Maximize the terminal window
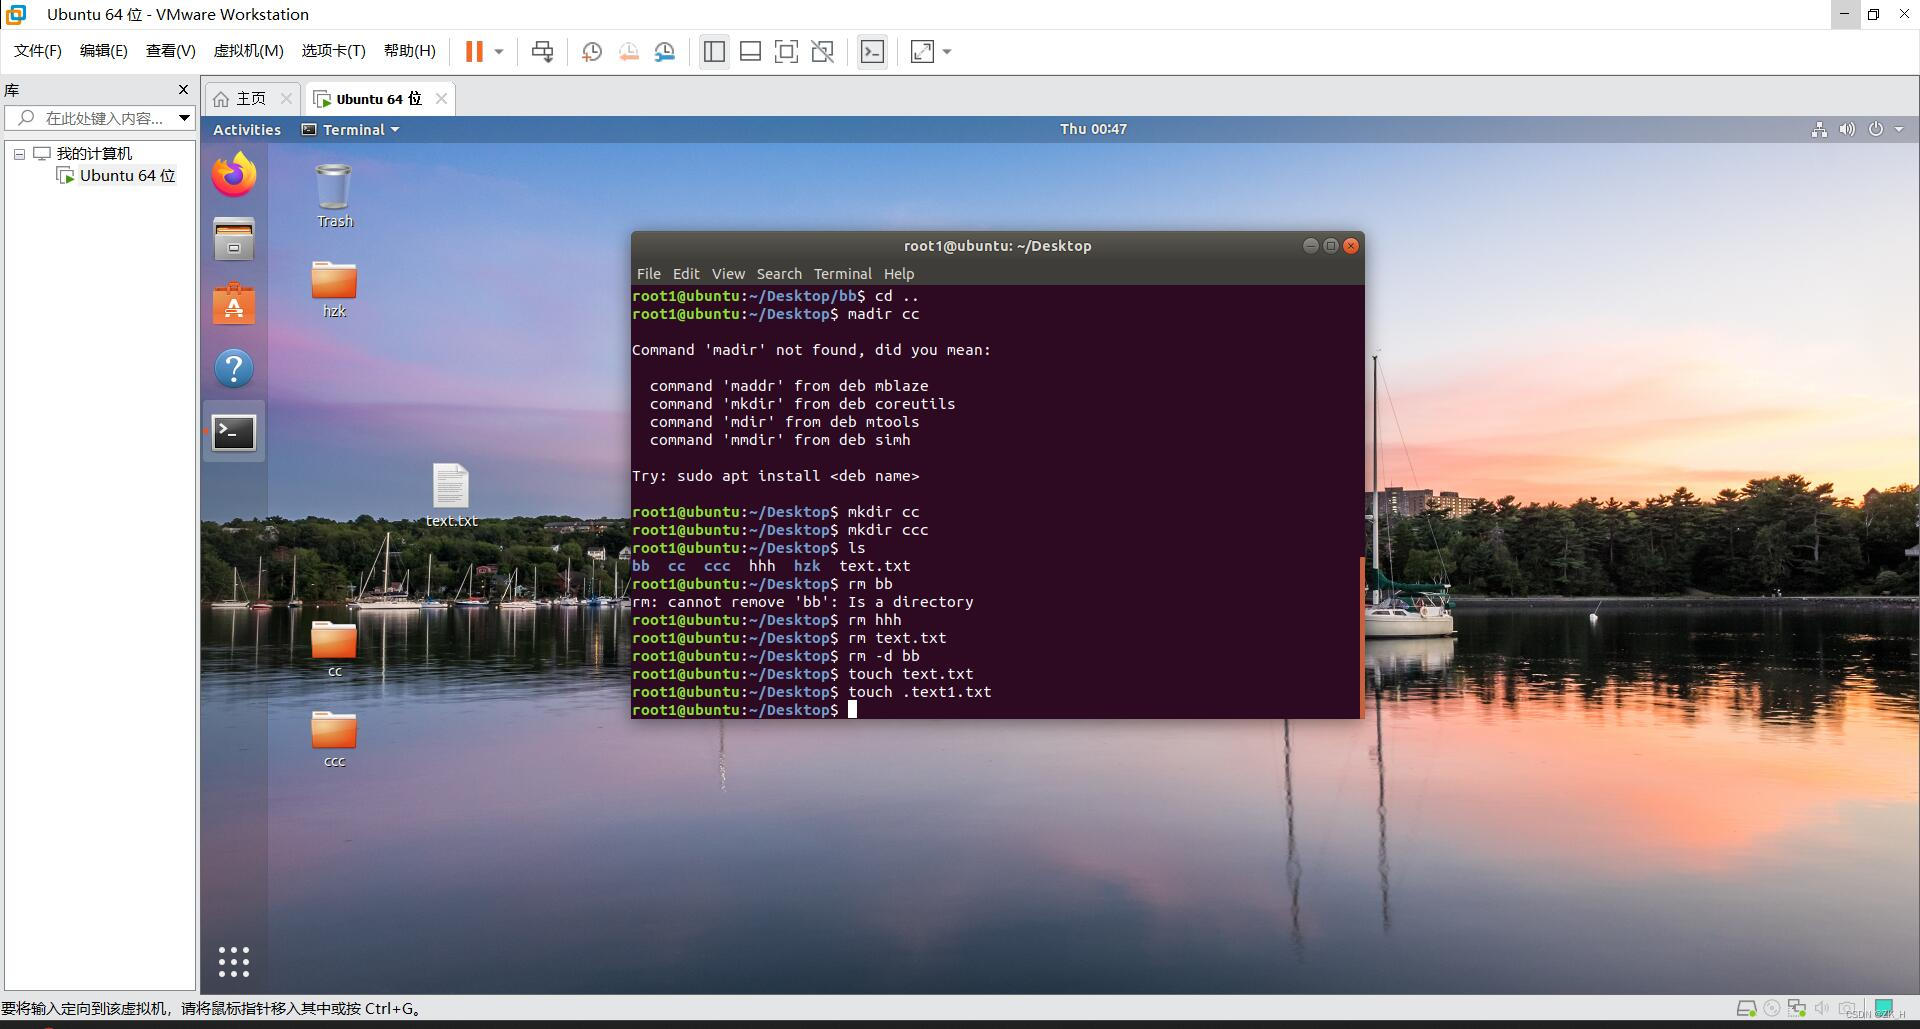Image resolution: width=1920 pixels, height=1029 pixels. [x=1330, y=246]
